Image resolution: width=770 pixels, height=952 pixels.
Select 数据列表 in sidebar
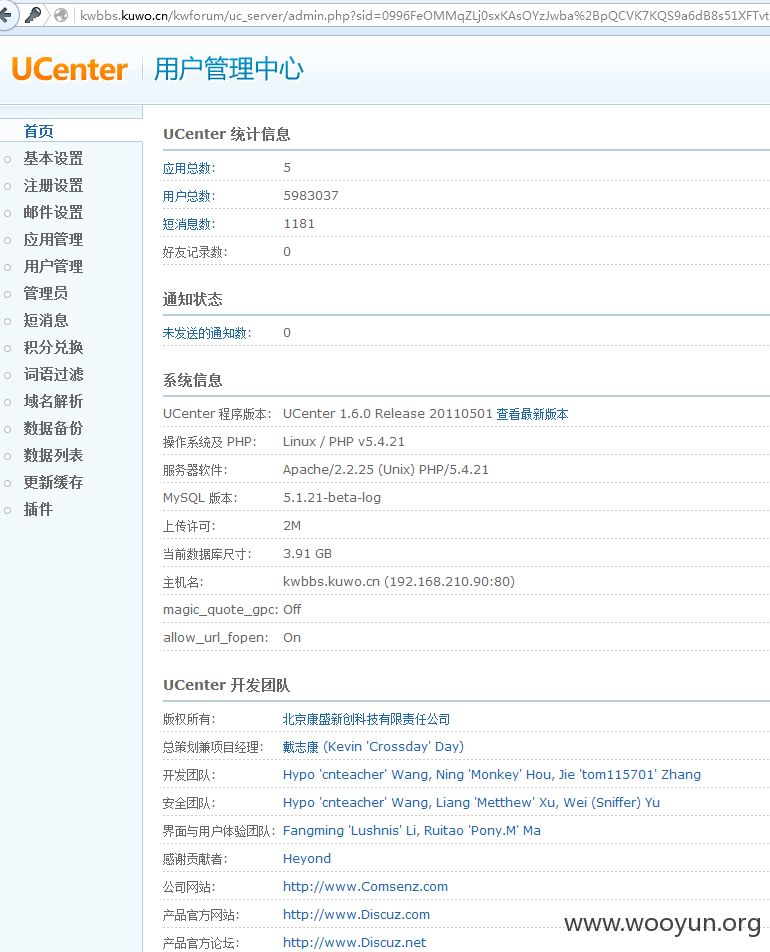[53, 455]
